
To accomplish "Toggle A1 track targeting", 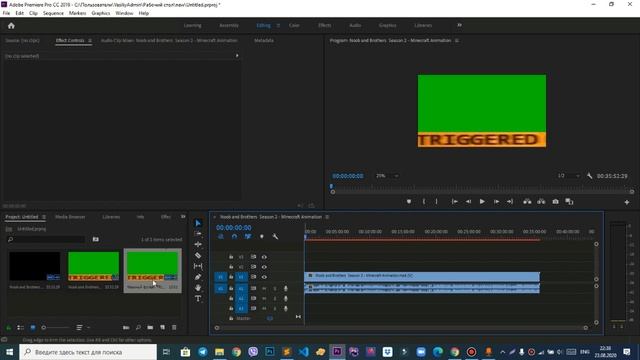I will 241,289.
